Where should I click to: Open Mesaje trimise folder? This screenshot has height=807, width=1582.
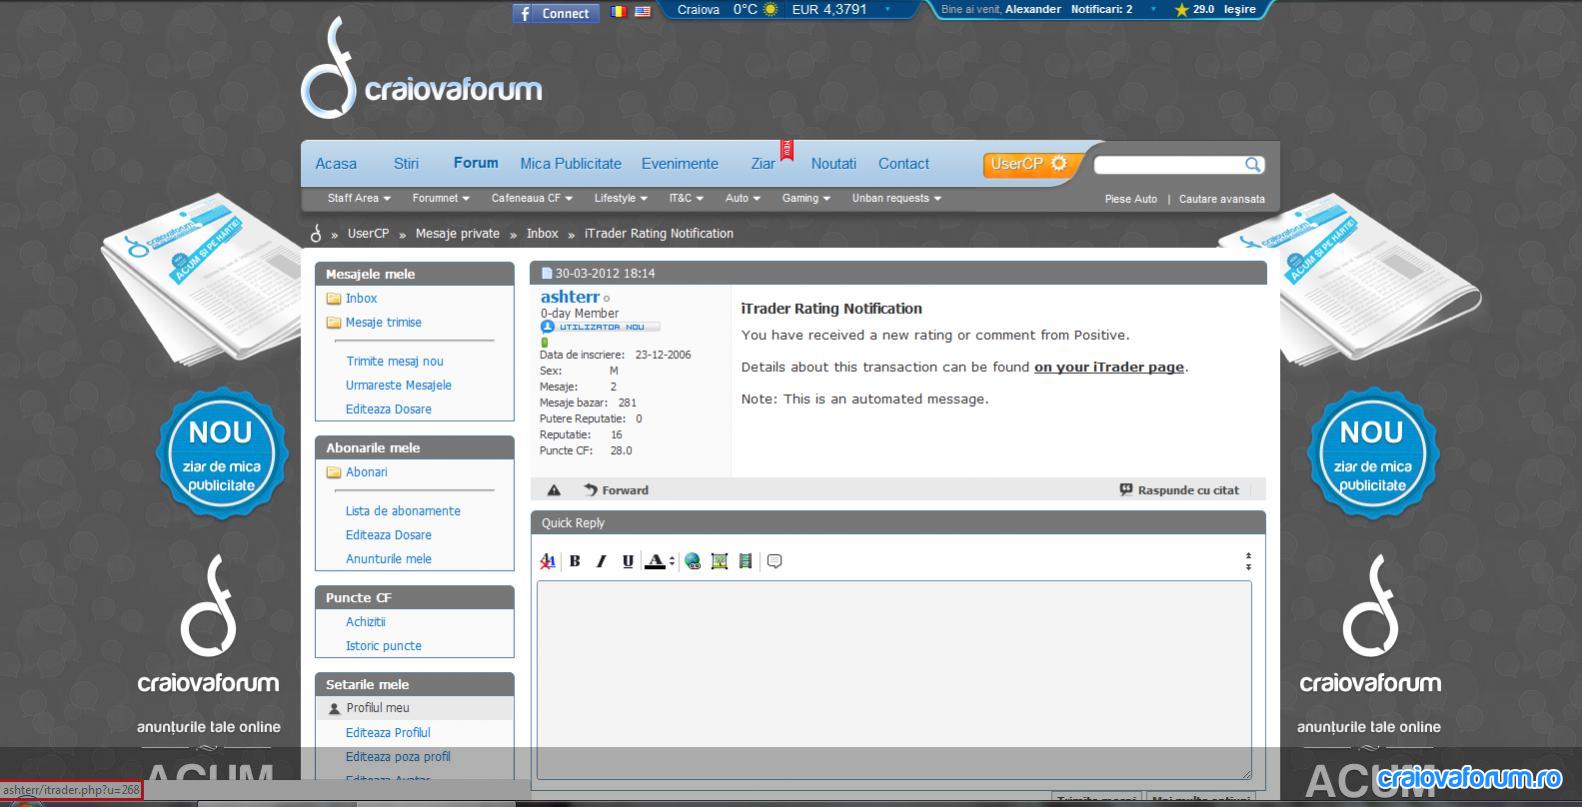coord(383,322)
